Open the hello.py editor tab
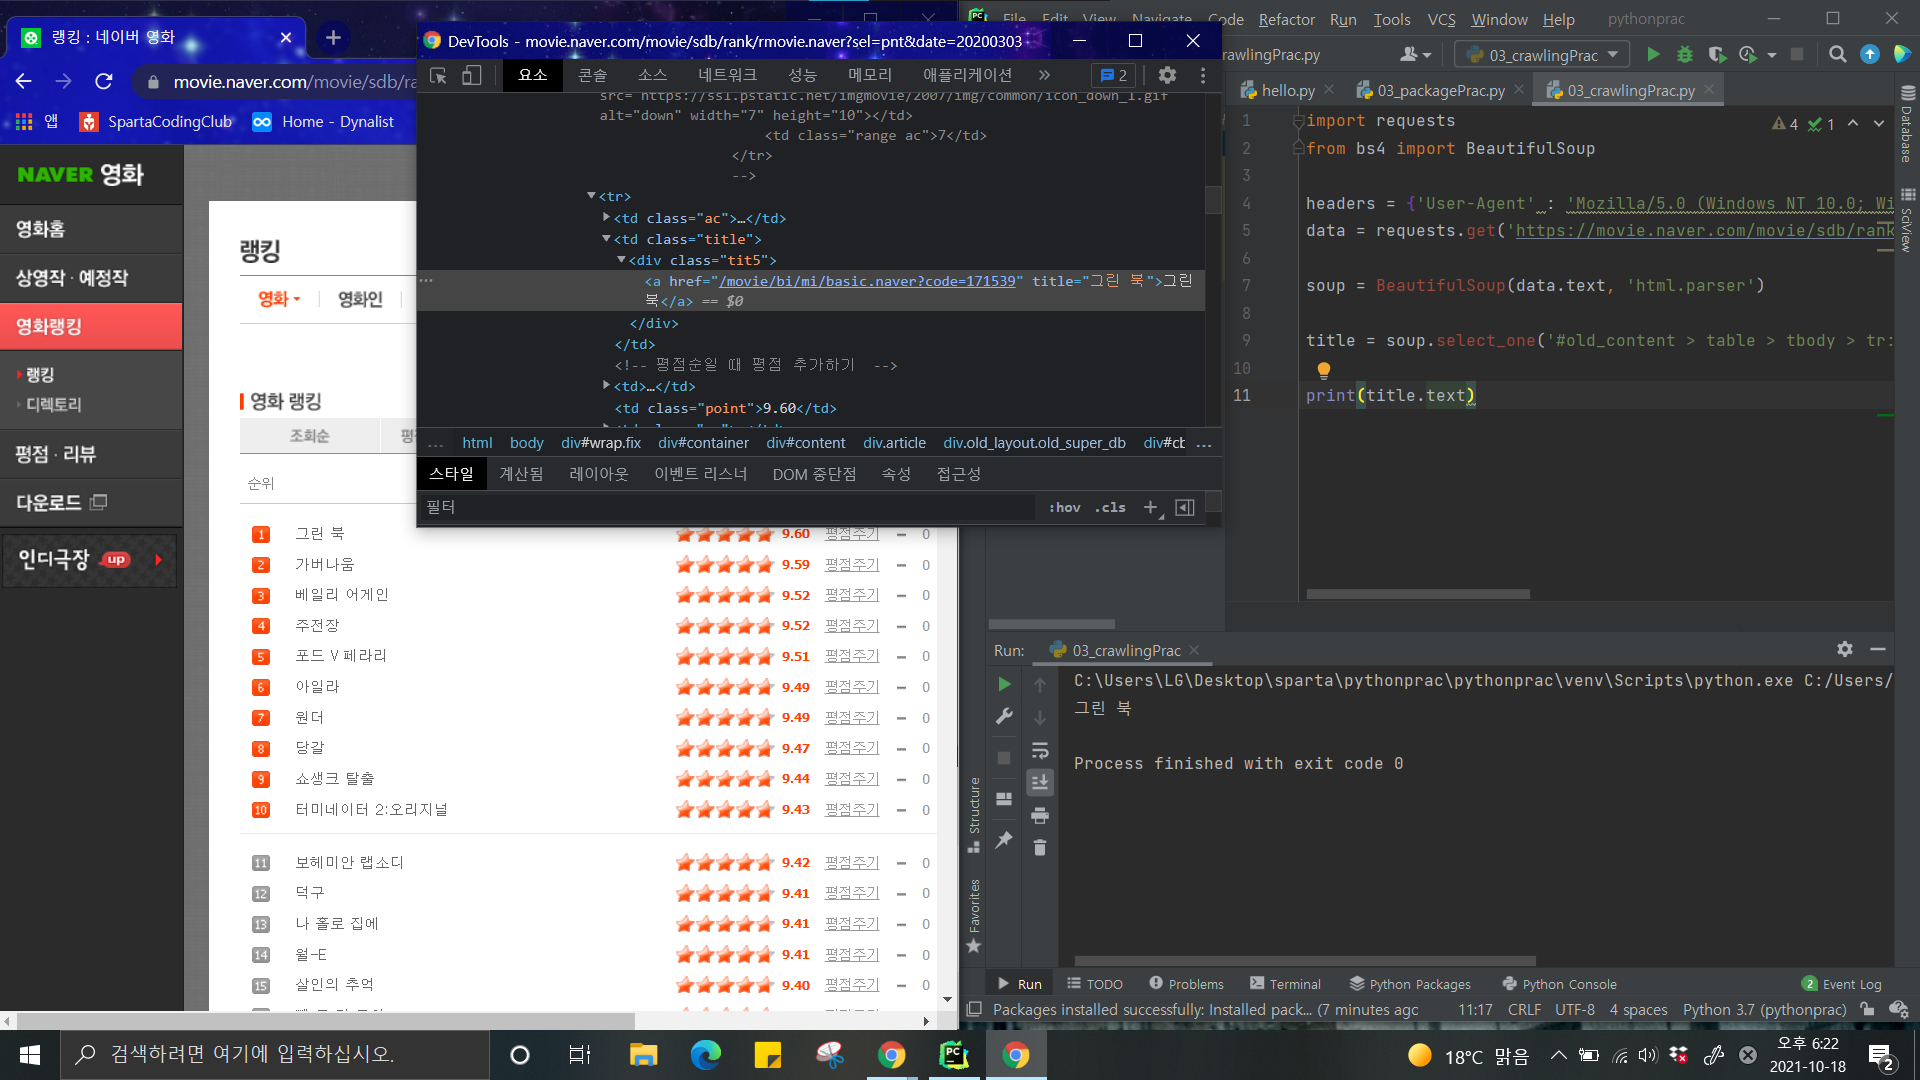This screenshot has width=1920, height=1080. [x=1286, y=90]
